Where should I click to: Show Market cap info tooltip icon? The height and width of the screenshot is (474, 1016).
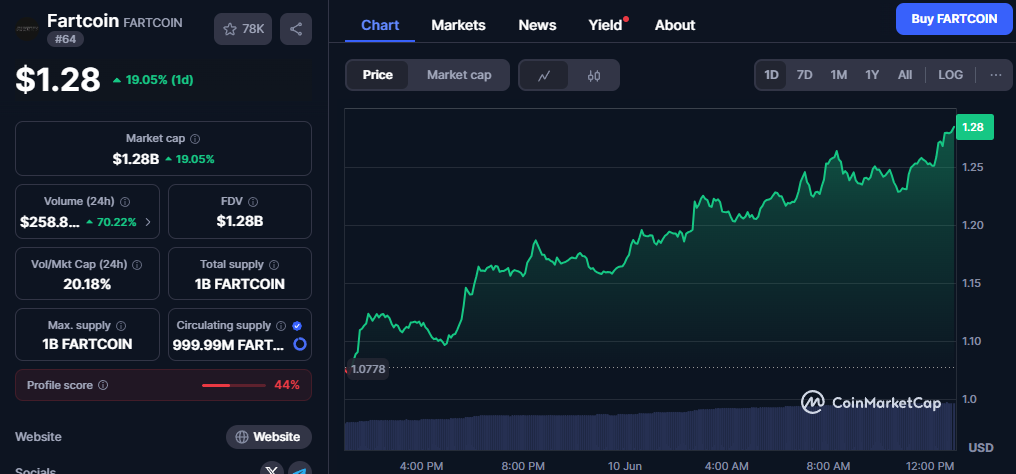click(195, 139)
